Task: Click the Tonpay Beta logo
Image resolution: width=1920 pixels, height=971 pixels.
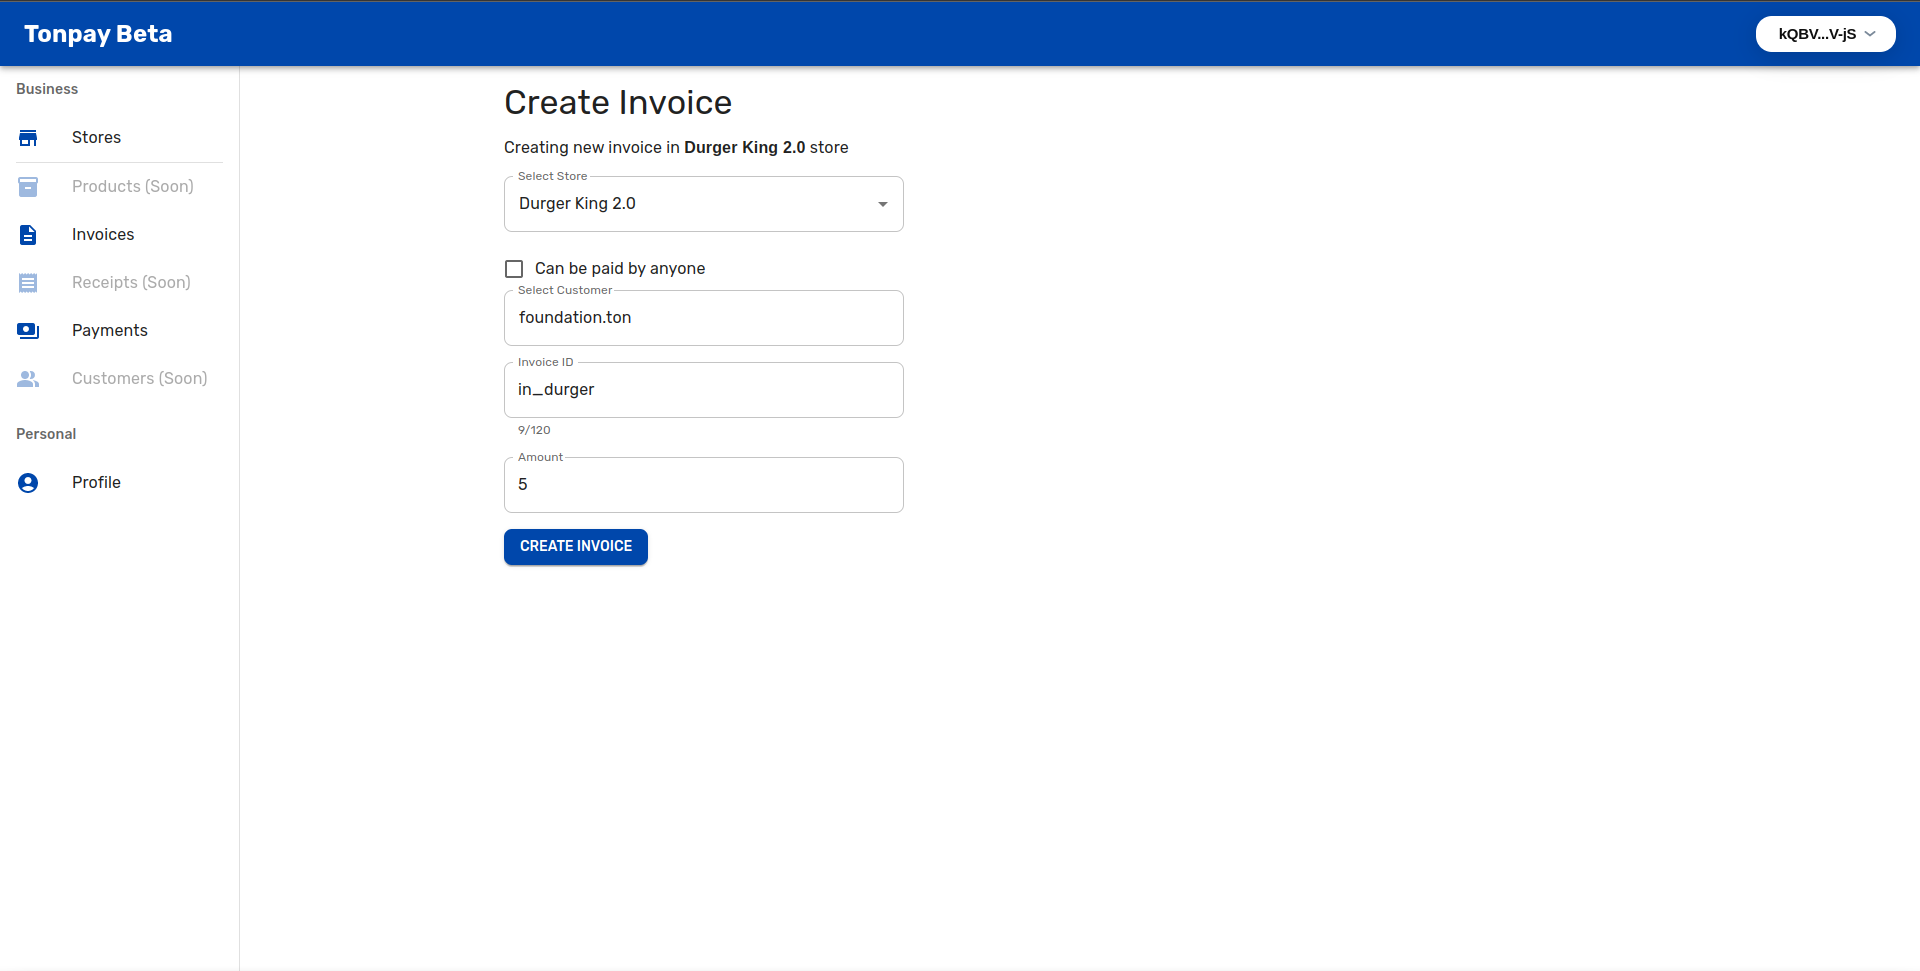Action: [x=98, y=34]
